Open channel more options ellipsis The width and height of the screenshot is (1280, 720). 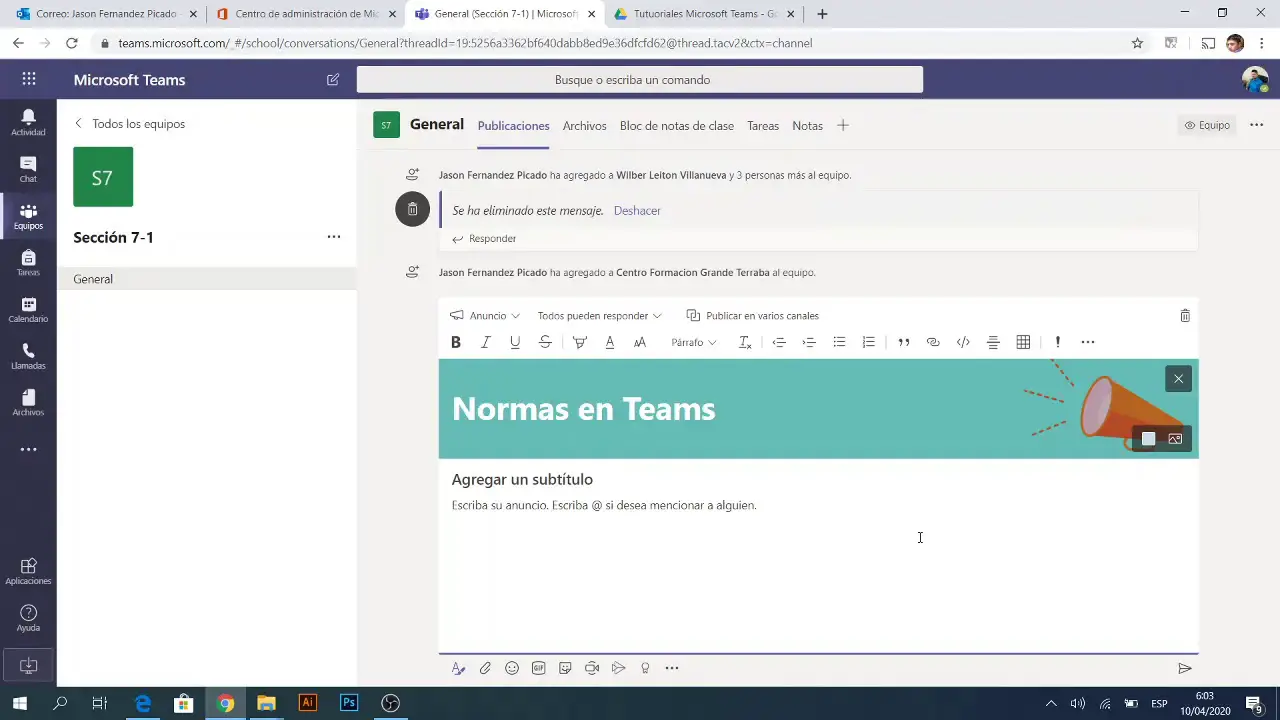[1257, 125]
